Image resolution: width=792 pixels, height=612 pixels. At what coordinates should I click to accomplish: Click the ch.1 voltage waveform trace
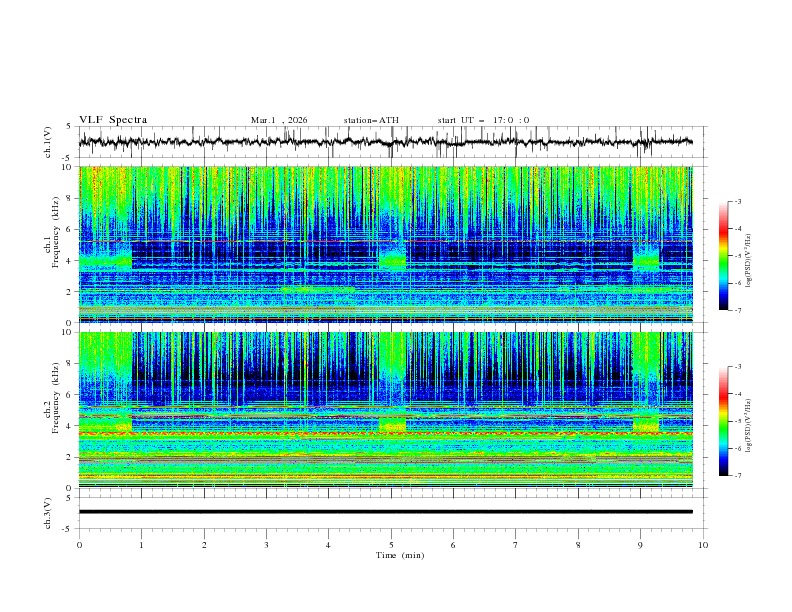pyautogui.click(x=385, y=142)
